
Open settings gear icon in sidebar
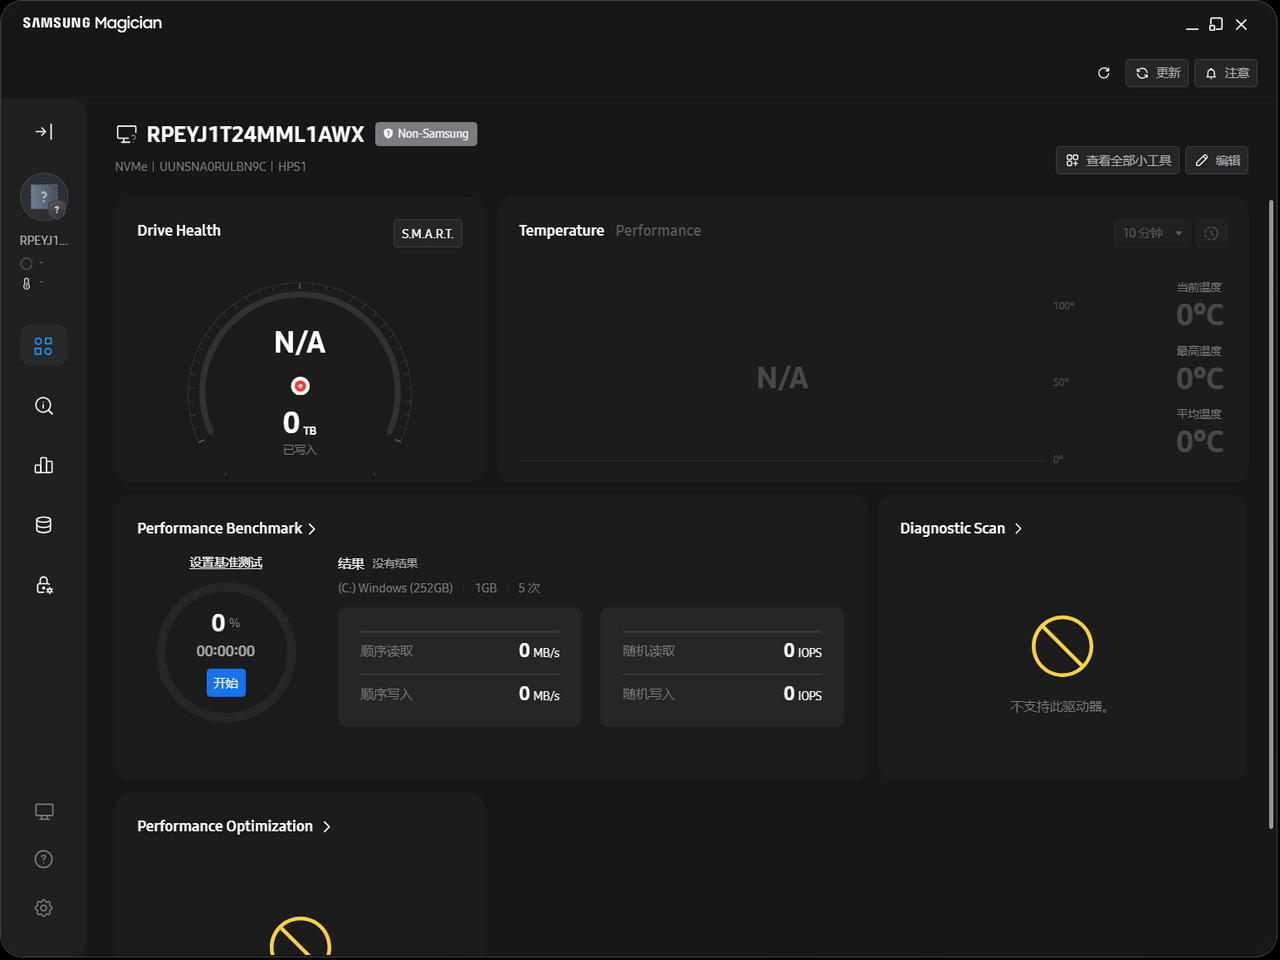click(x=44, y=908)
